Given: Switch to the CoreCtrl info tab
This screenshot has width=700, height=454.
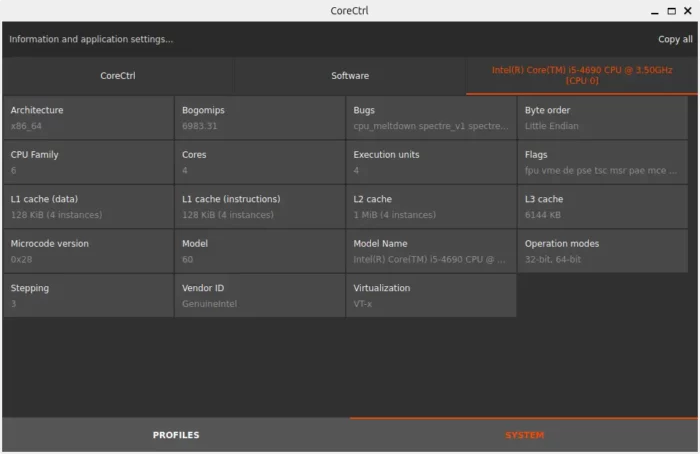Looking at the screenshot, I should pos(117,76).
